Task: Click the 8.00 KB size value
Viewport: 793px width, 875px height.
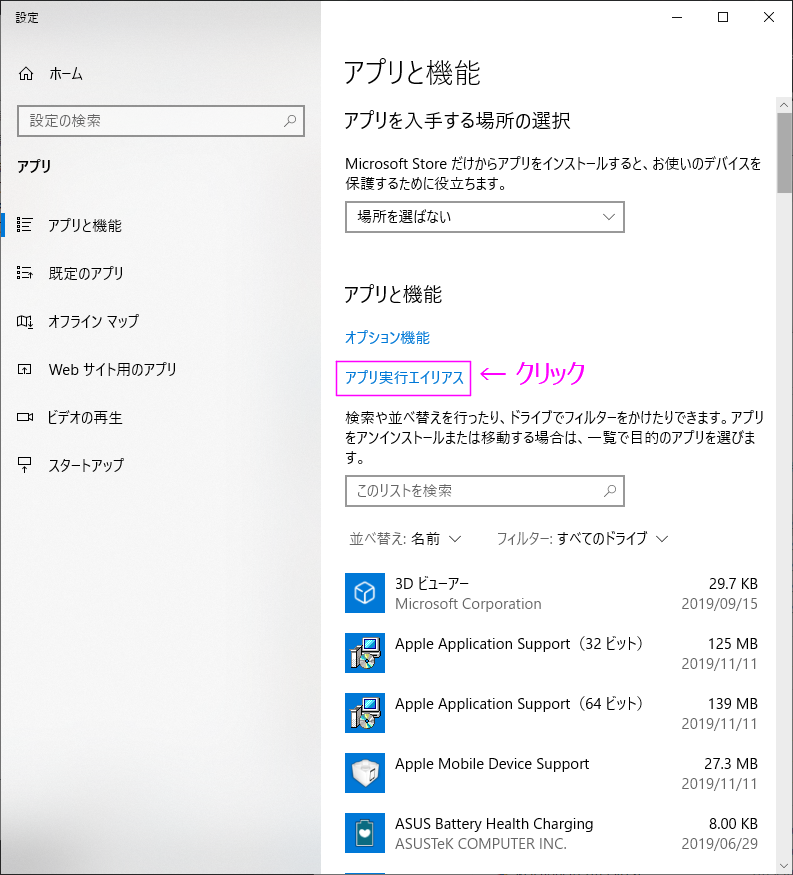Action: point(733,824)
